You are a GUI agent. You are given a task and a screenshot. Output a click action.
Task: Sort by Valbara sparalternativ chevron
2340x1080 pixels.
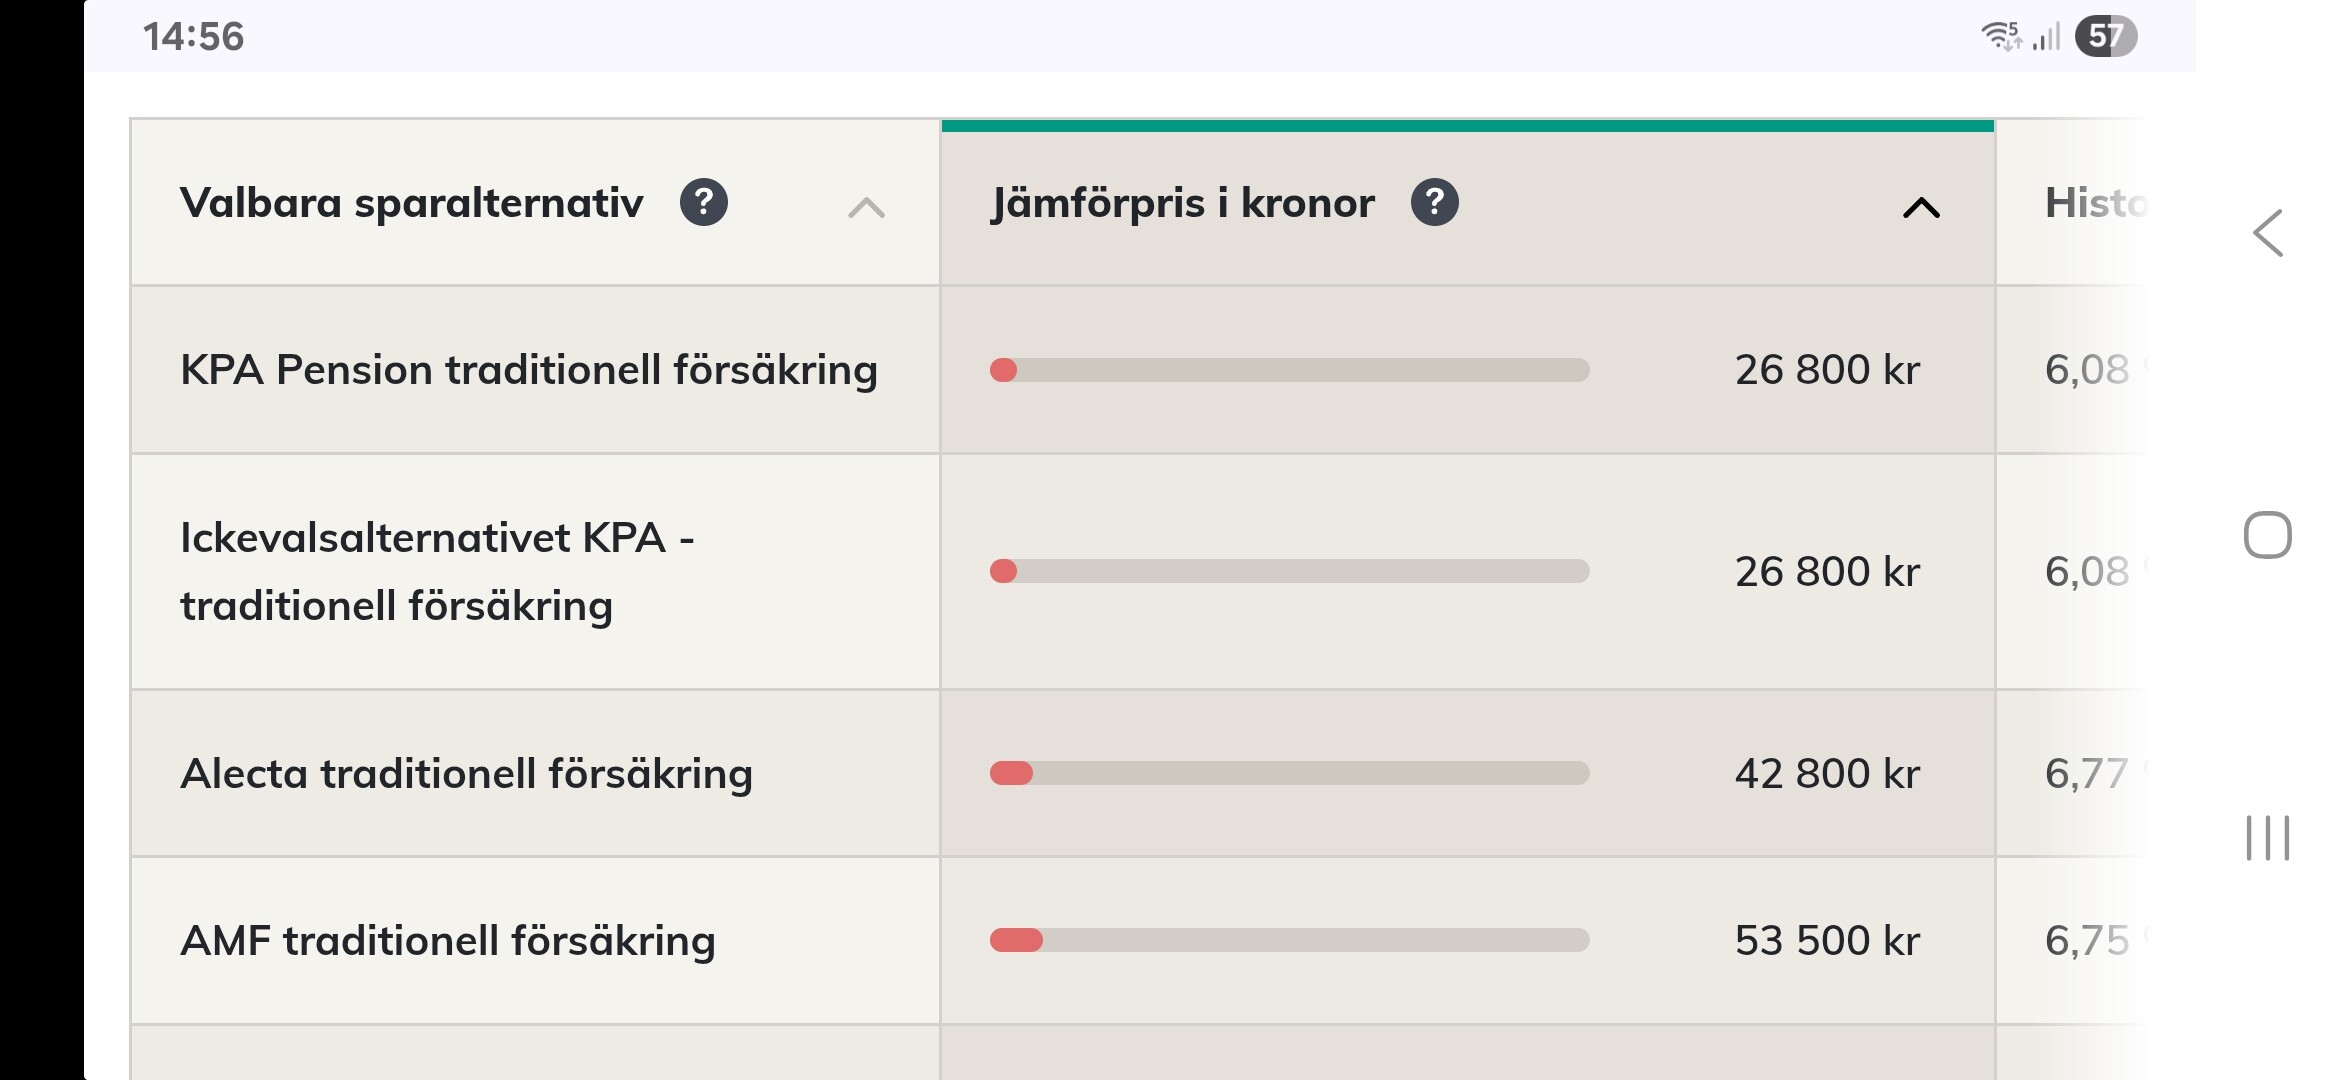866,208
